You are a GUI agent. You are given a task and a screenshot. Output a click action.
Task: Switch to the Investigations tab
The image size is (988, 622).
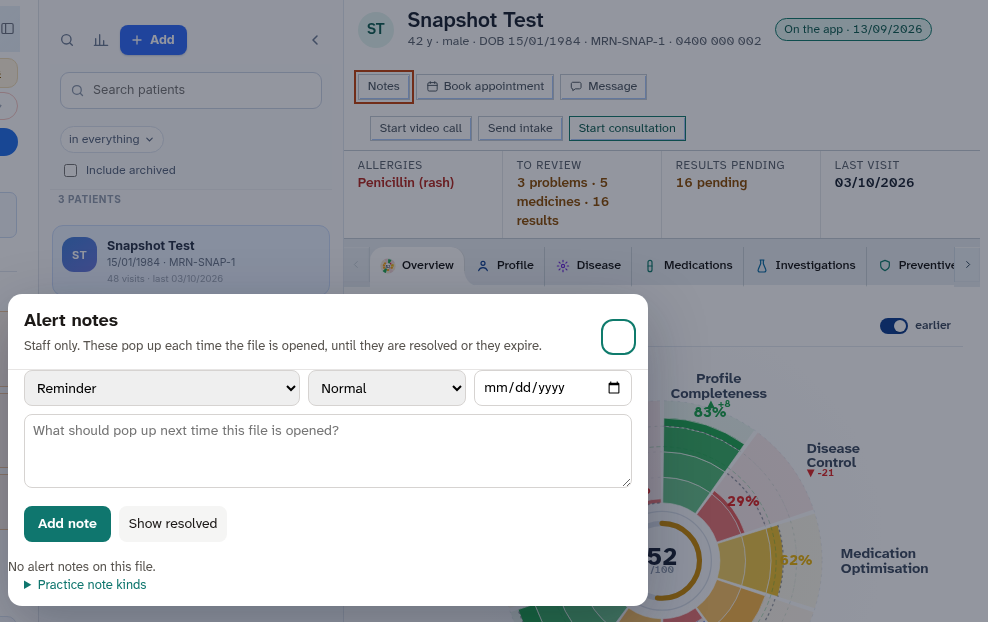pyautogui.click(x=805, y=265)
